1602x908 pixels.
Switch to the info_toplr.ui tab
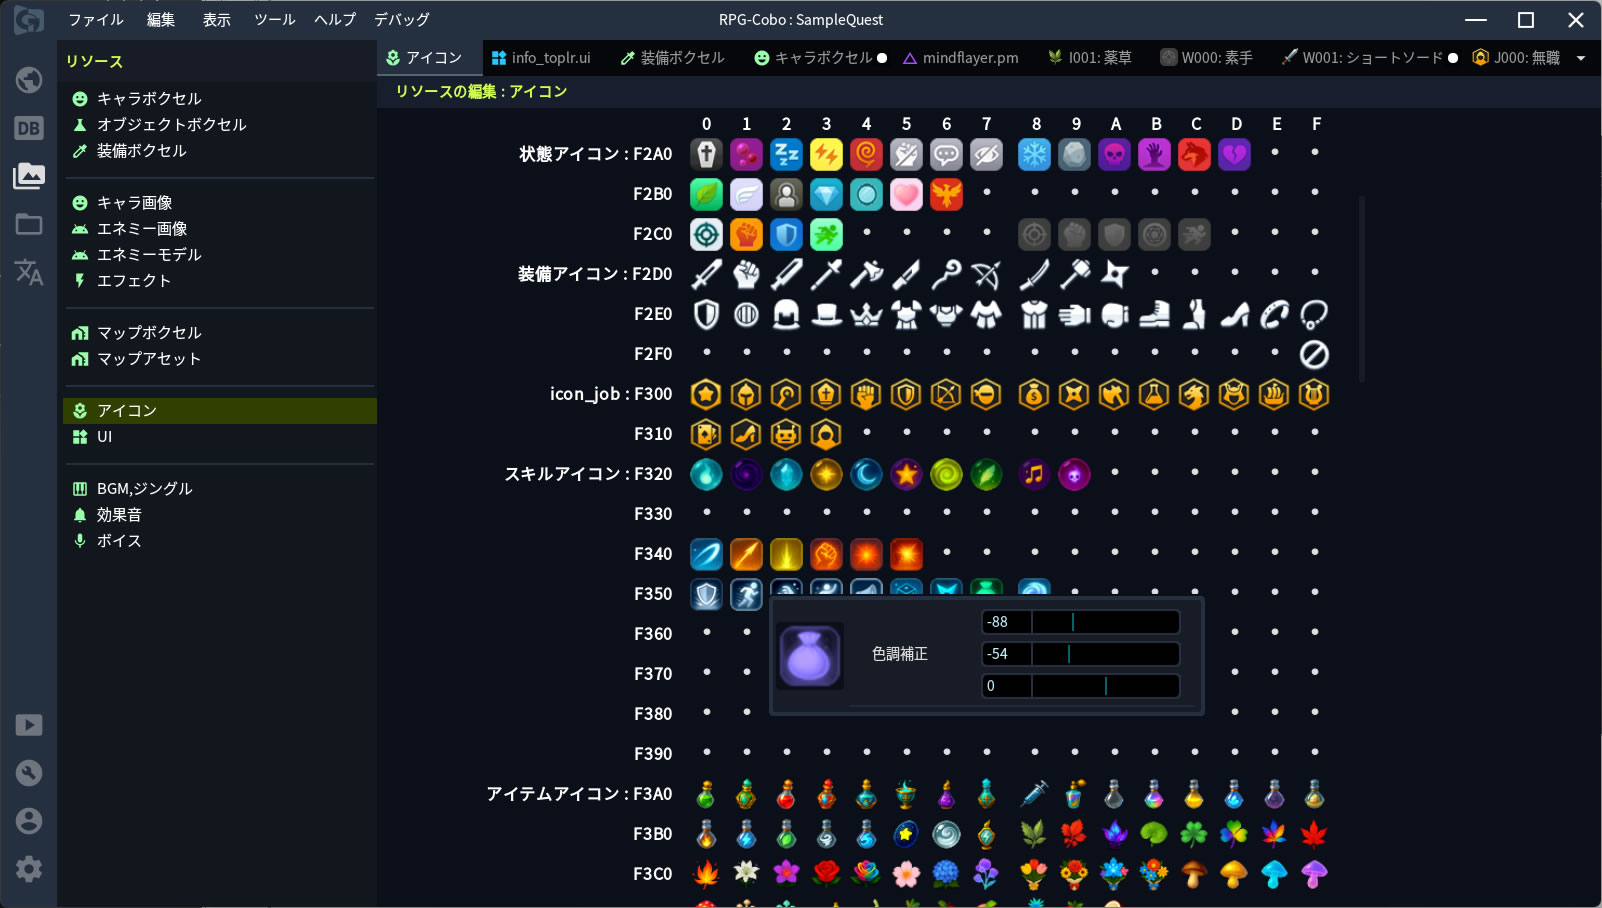pos(541,58)
